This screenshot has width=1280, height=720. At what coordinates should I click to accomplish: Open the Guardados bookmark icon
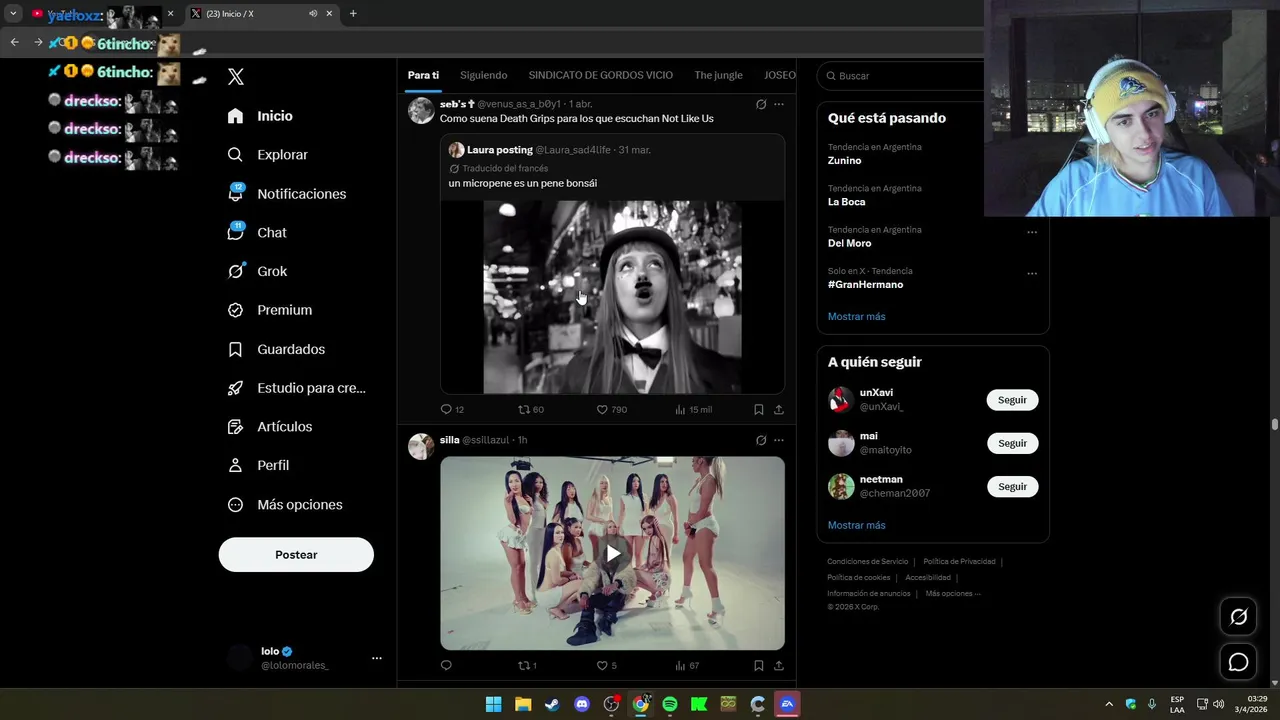click(235, 349)
